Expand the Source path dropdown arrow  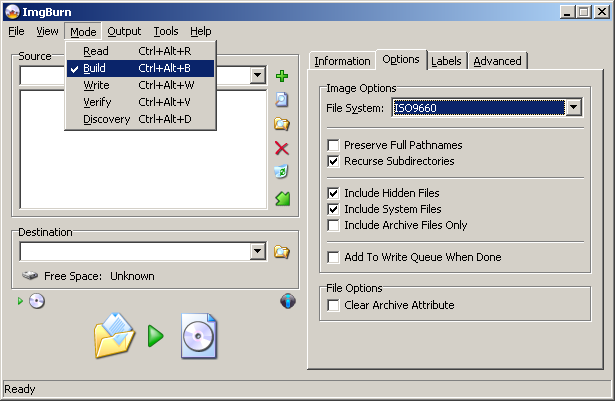coord(257,75)
